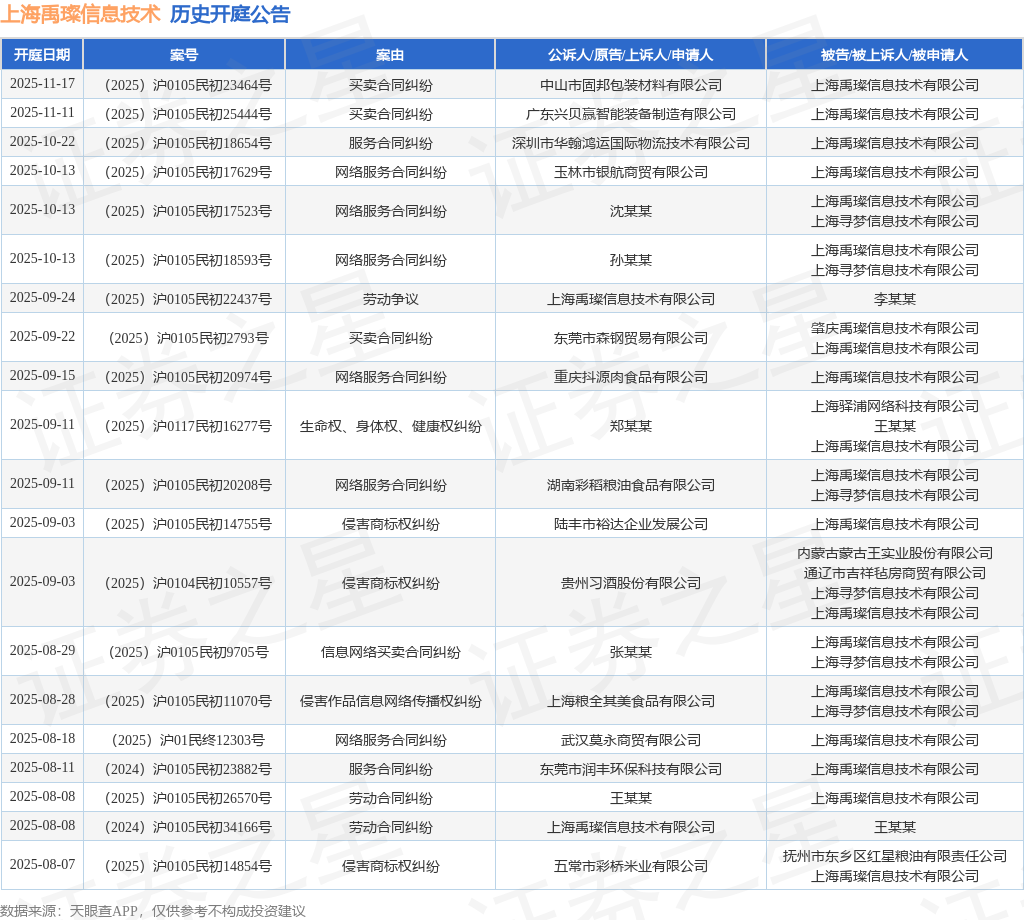This screenshot has width=1024, height=920.
Task: Click defendant 内蒙古蒙古王实业股份有限公司
Action: point(895,553)
